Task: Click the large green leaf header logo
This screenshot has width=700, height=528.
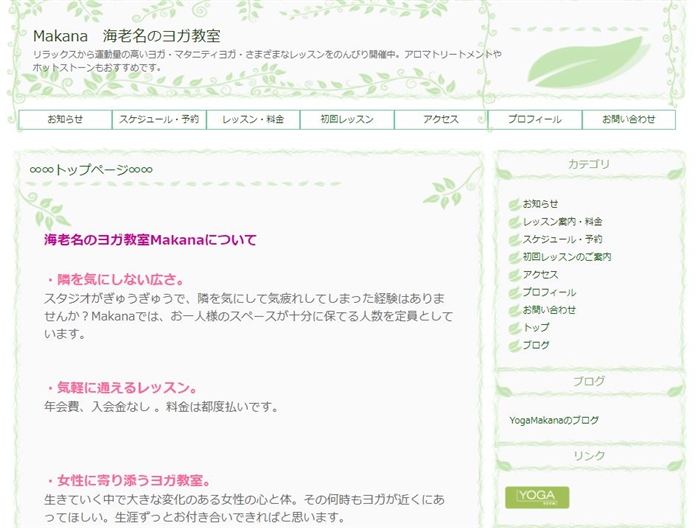Action: 589,62
